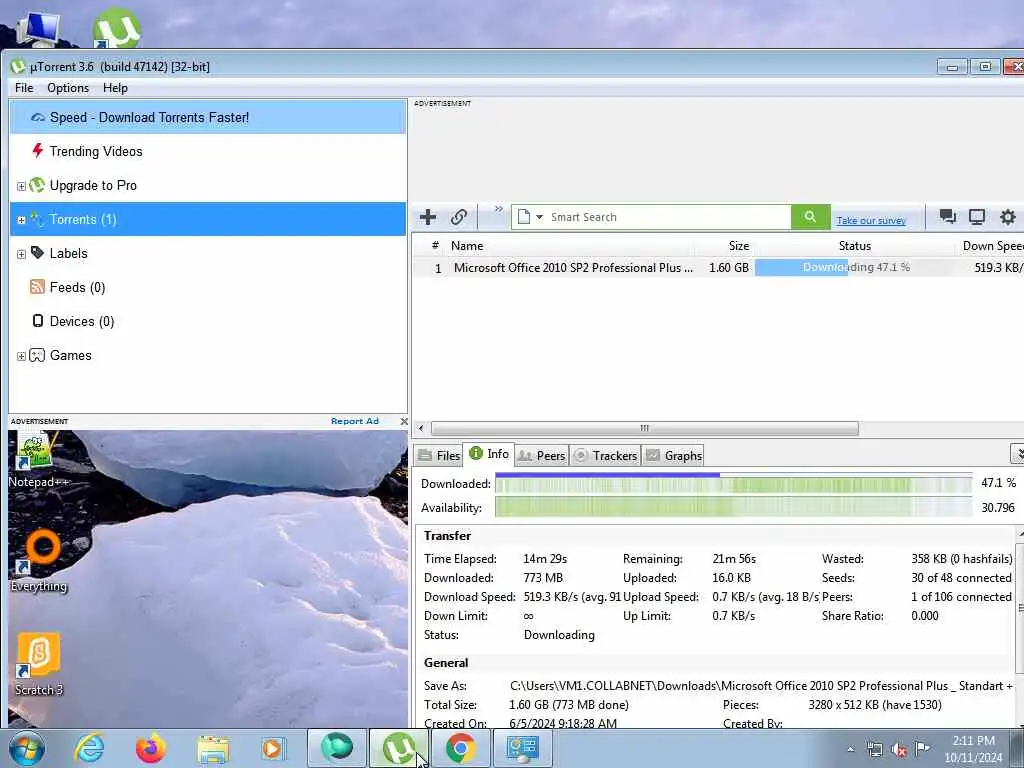Open the remote monitor icon in toolbar
This screenshot has width=1024, height=768.
(977, 217)
